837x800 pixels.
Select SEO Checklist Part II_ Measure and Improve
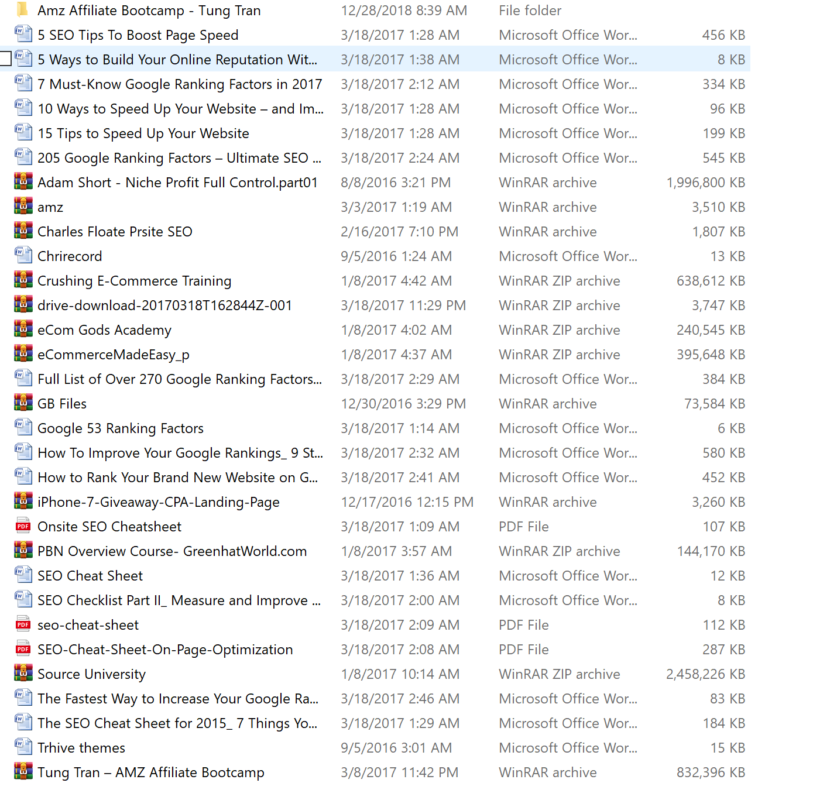click(x=179, y=600)
